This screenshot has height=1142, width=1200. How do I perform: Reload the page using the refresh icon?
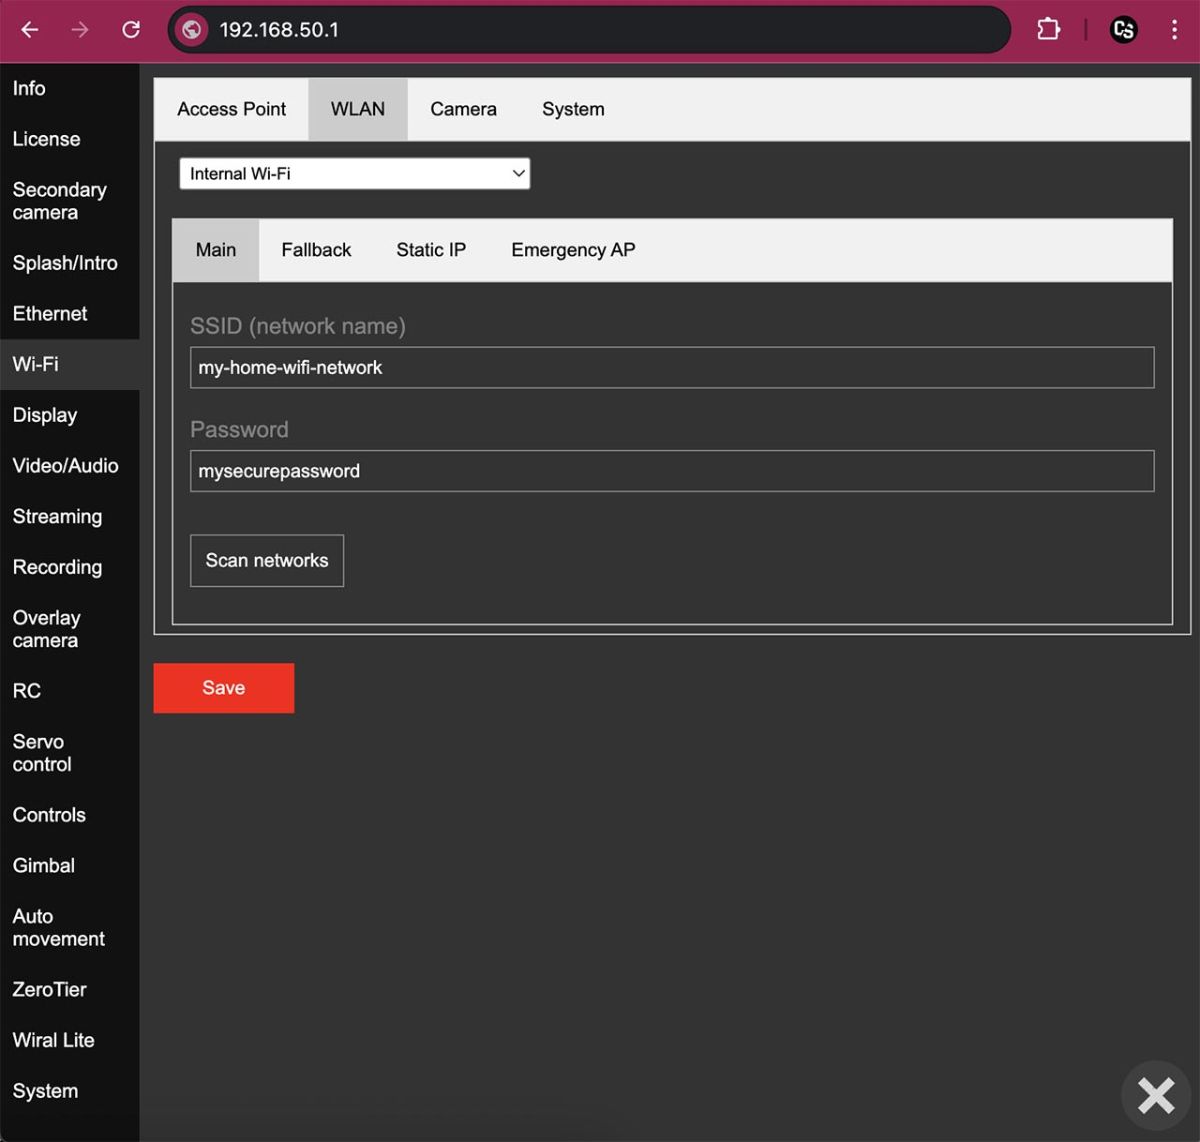point(130,29)
